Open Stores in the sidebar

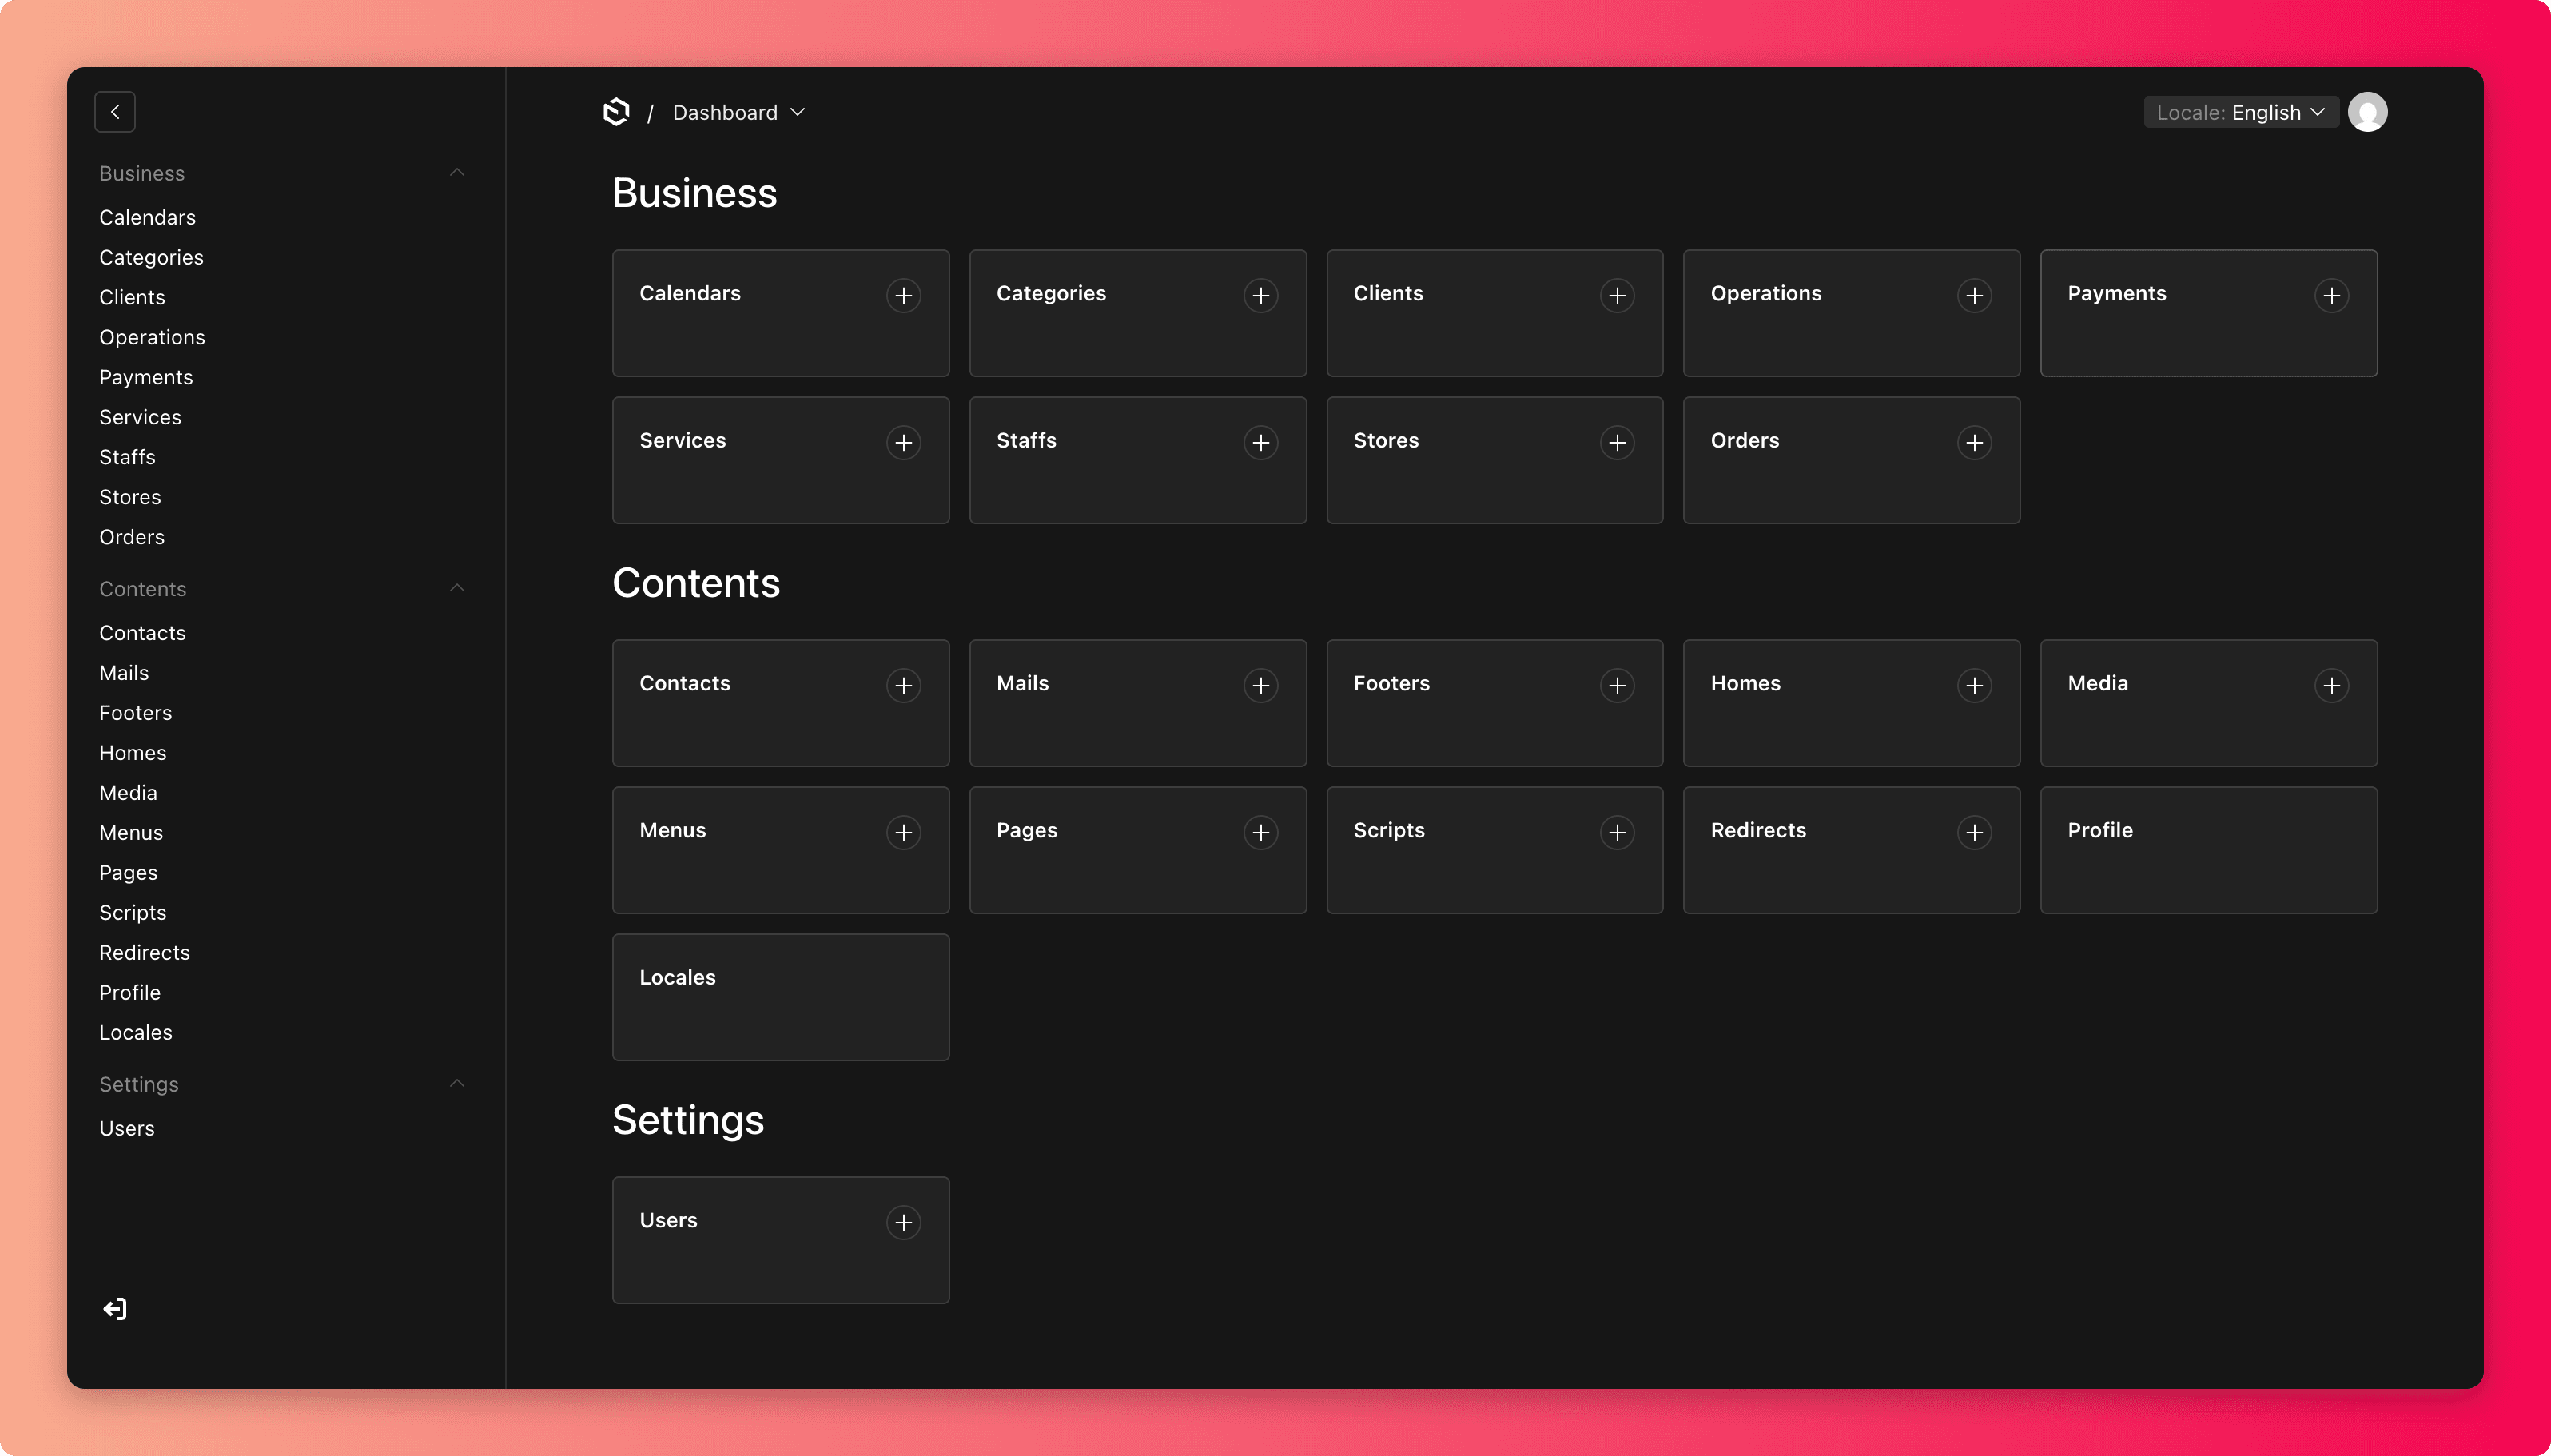click(130, 497)
